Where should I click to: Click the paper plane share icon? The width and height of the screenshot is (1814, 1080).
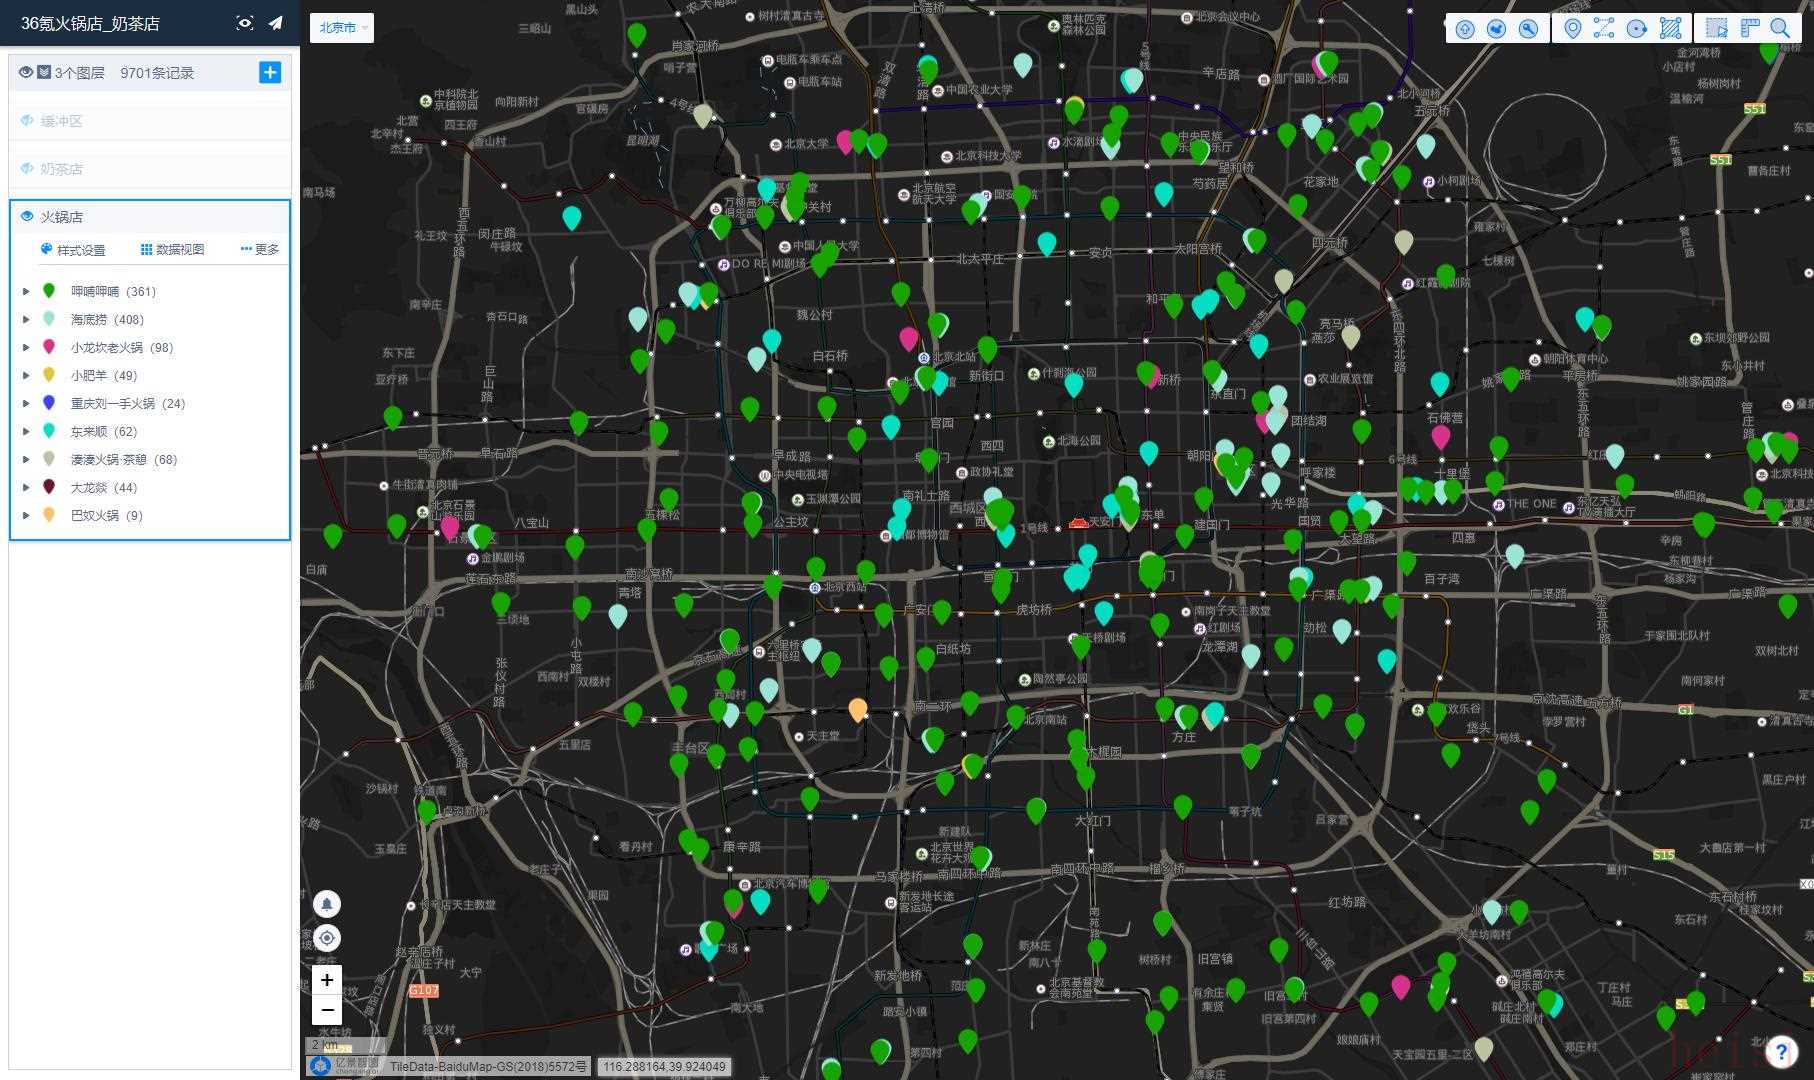[x=275, y=23]
